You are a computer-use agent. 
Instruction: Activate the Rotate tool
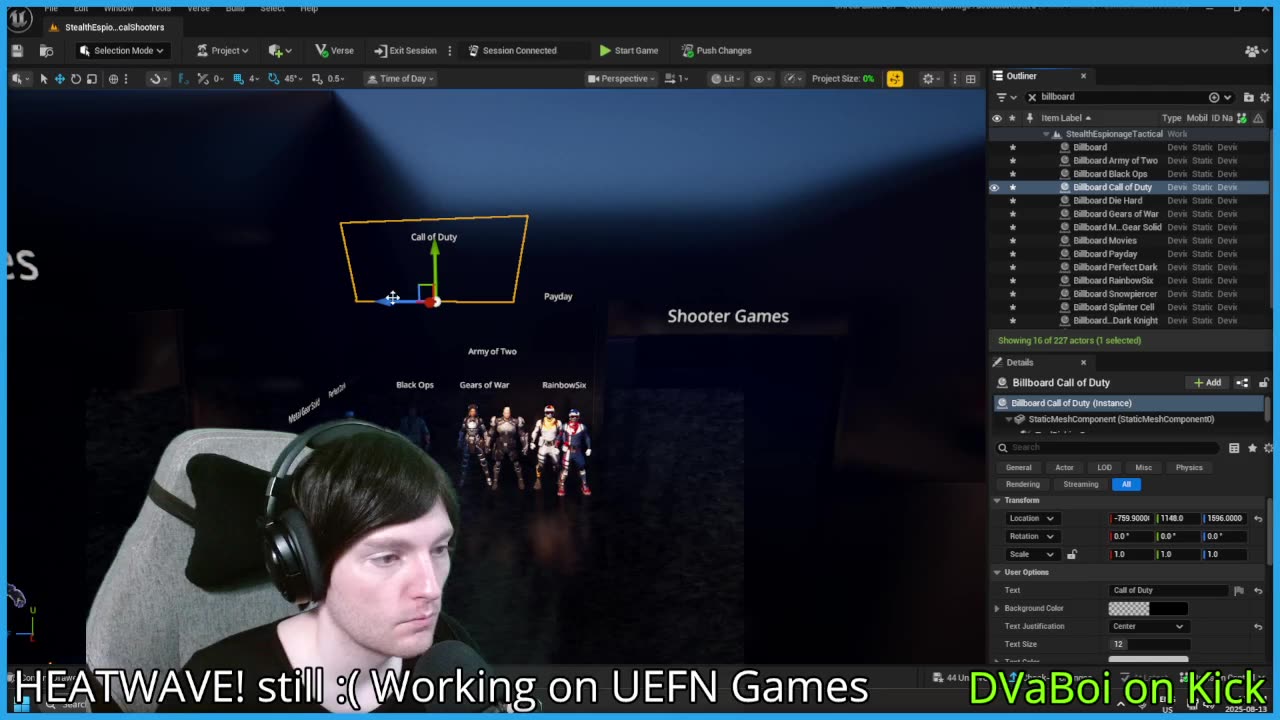click(x=75, y=78)
